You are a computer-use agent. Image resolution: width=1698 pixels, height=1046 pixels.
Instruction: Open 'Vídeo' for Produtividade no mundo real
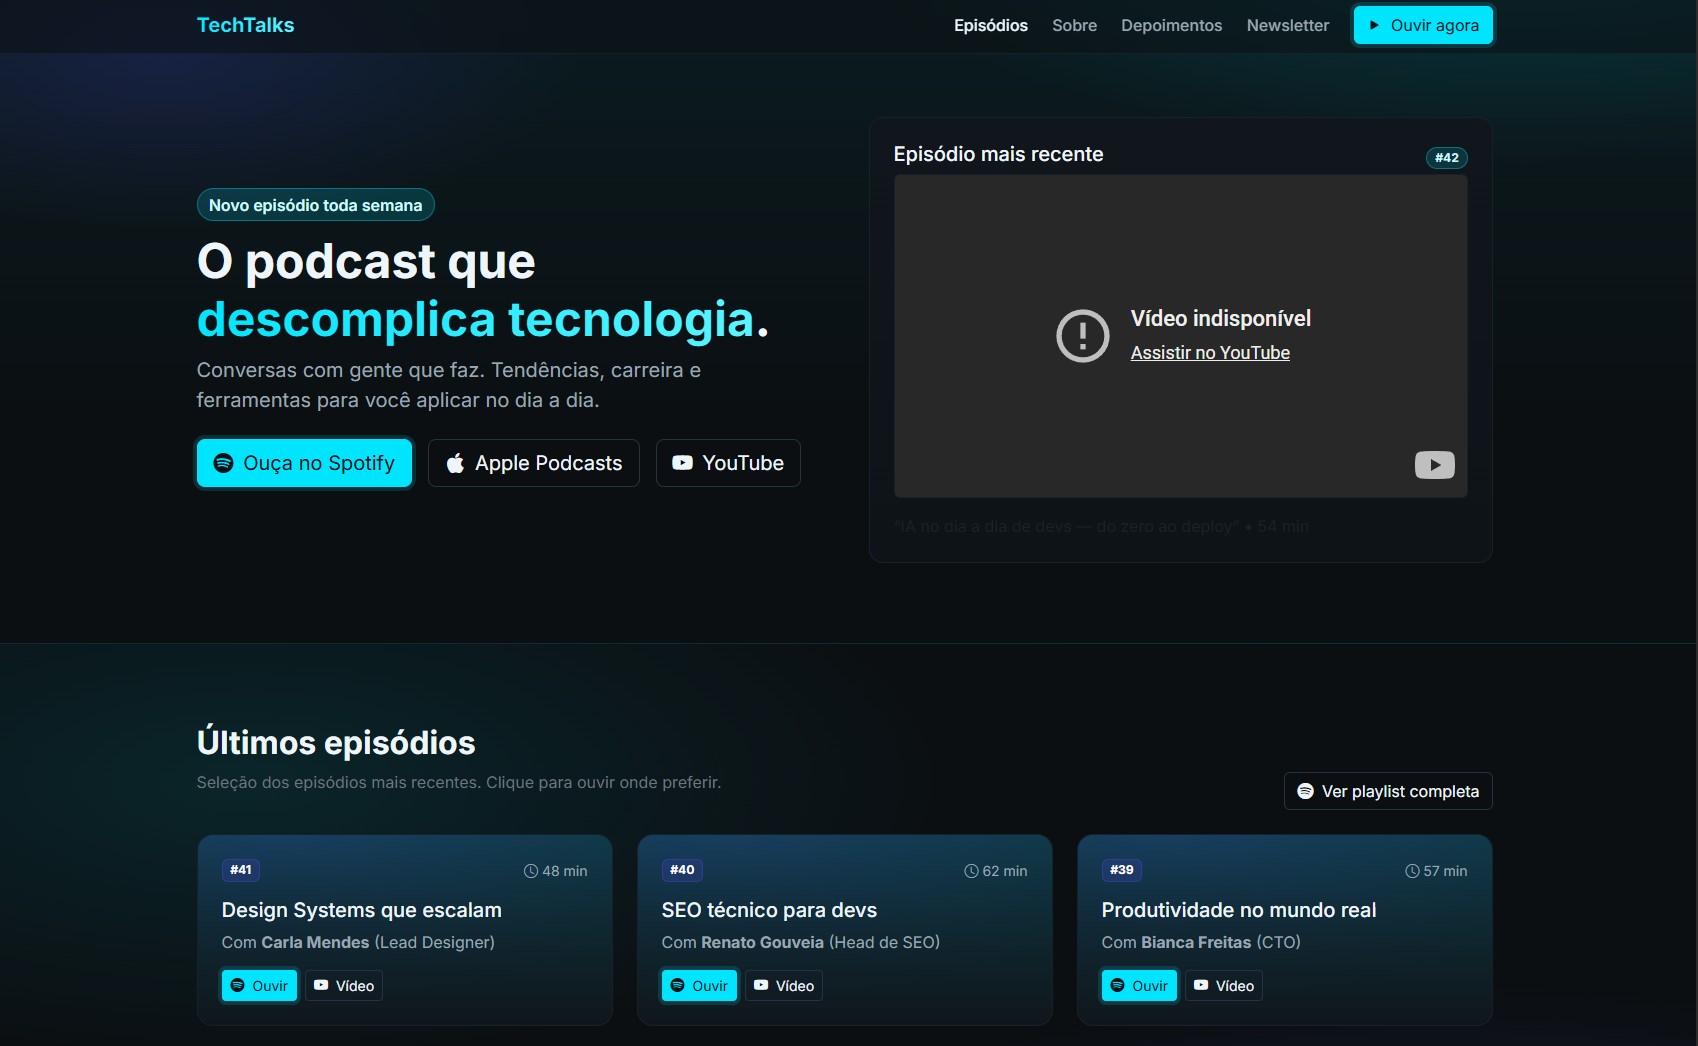[1224, 986]
